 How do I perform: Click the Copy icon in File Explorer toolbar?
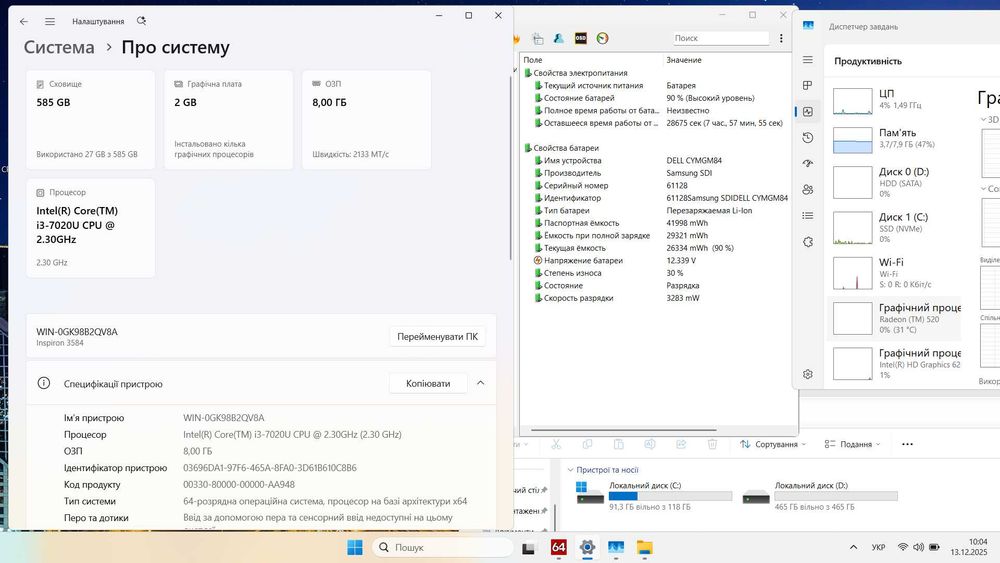tap(587, 444)
